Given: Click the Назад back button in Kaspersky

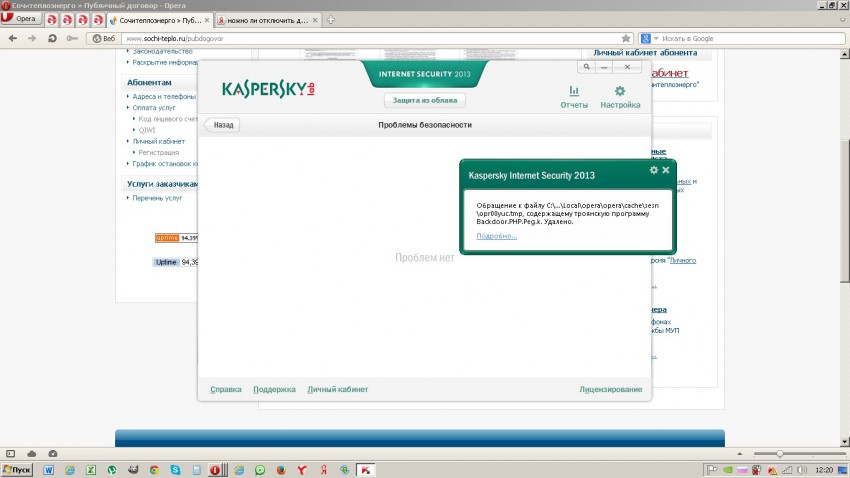Looking at the screenshot, I should pyautogui.click(x=222, y=125).
